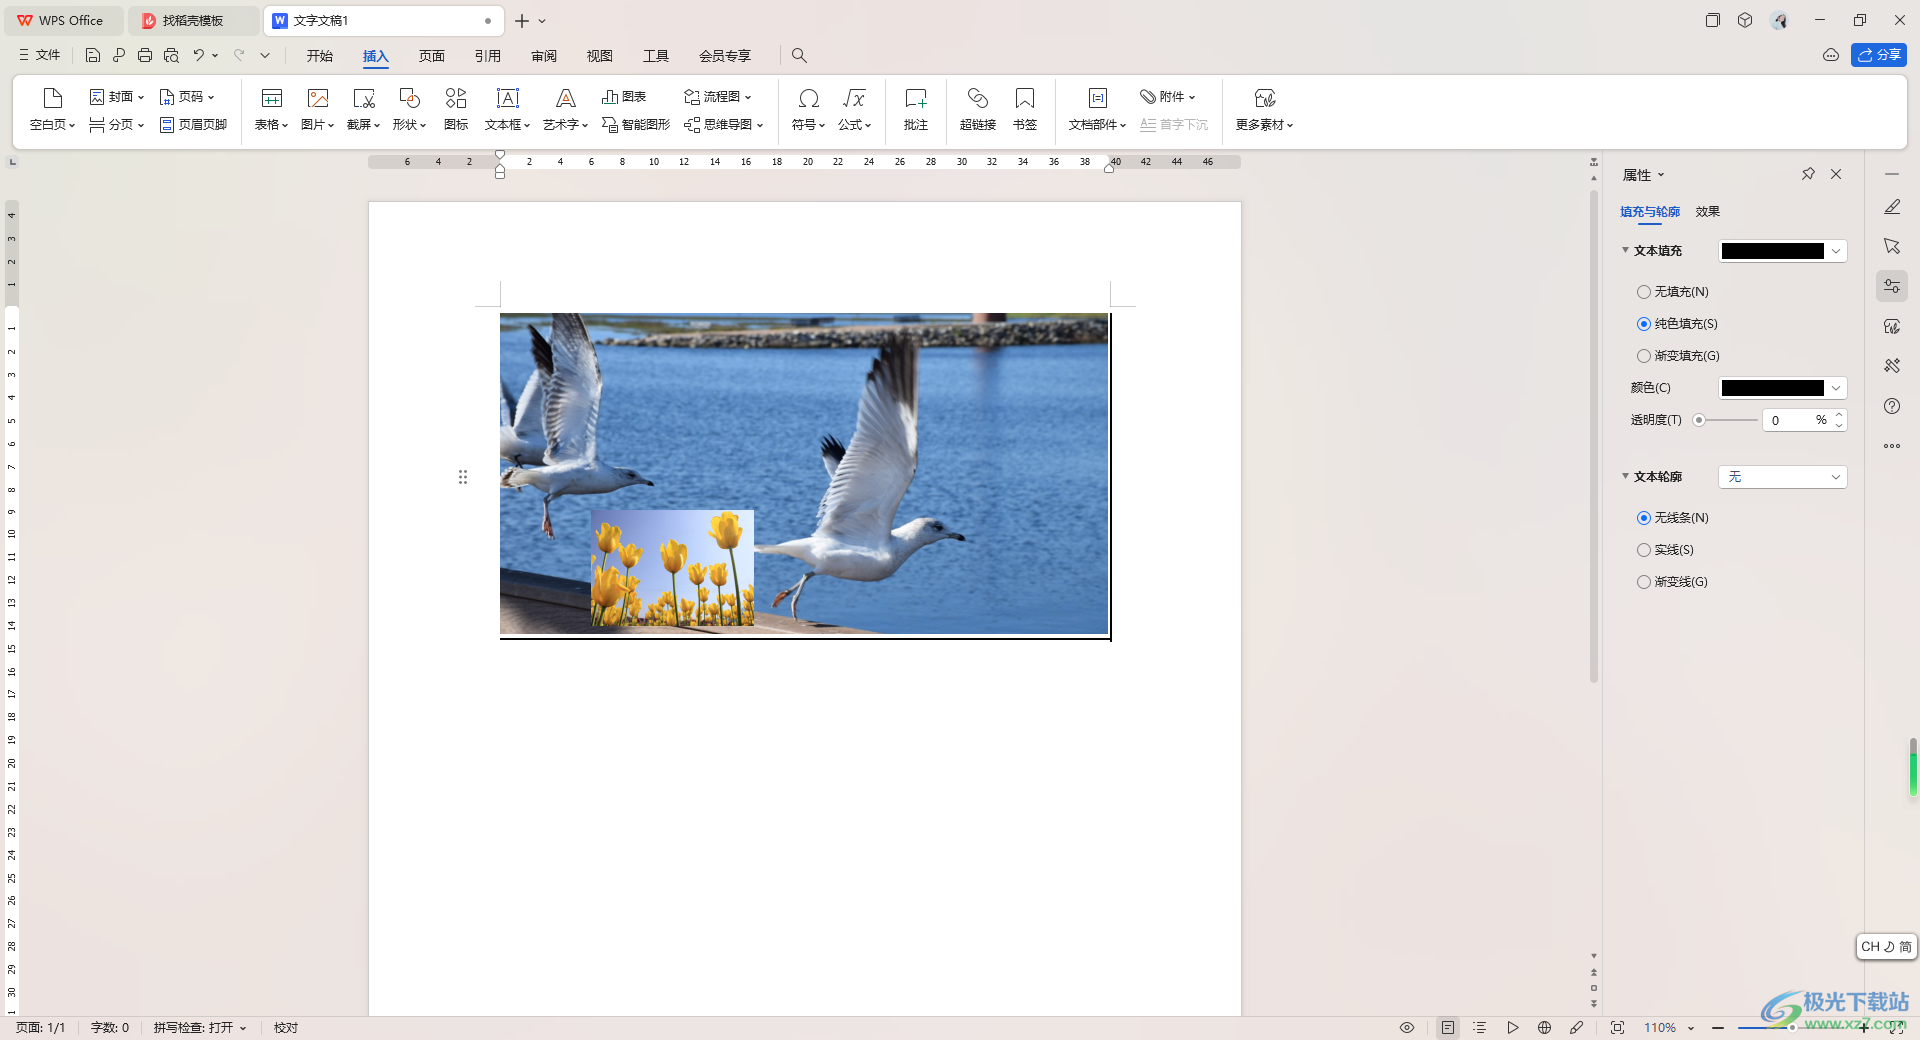
Task: Insert a 文本框 text box
Action: click(x=507, y=109)
